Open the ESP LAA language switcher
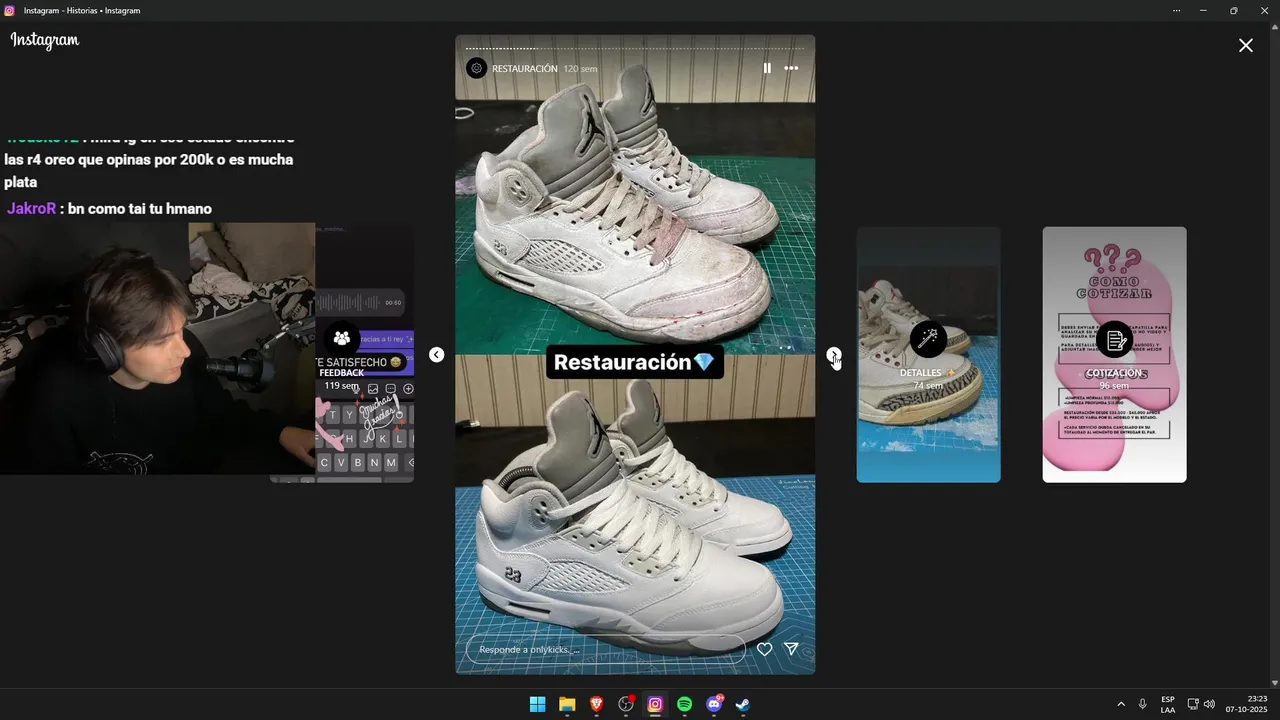 click(1168, 704)
